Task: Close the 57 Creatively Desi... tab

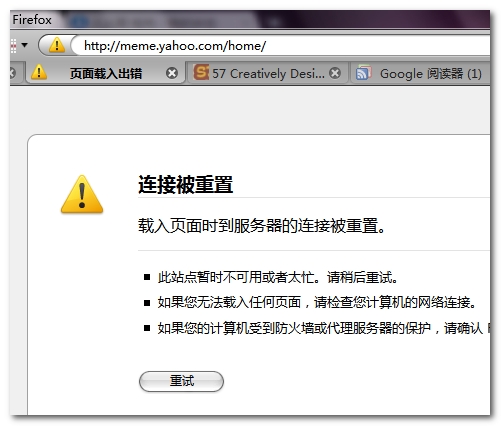Action: point(335,73)
